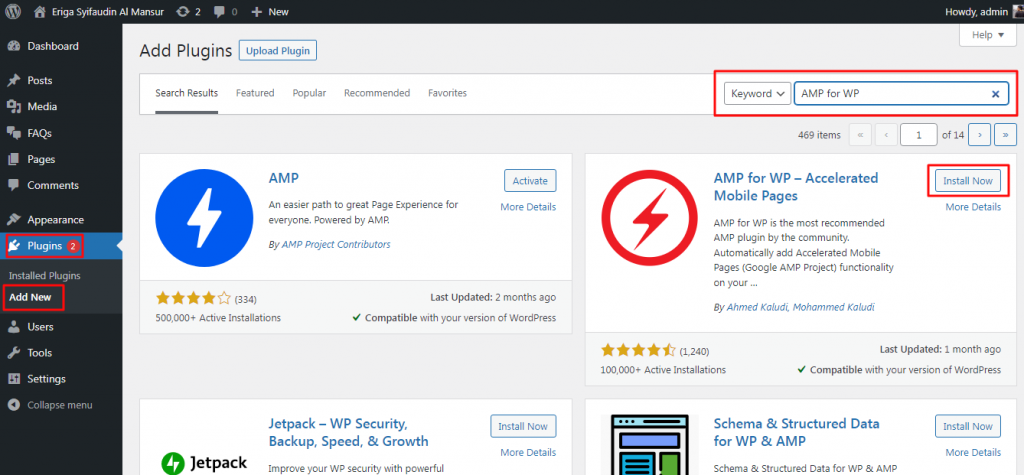Click the current page number field
This screenshot has height=475, width=1024.
[x=918, y=135]
